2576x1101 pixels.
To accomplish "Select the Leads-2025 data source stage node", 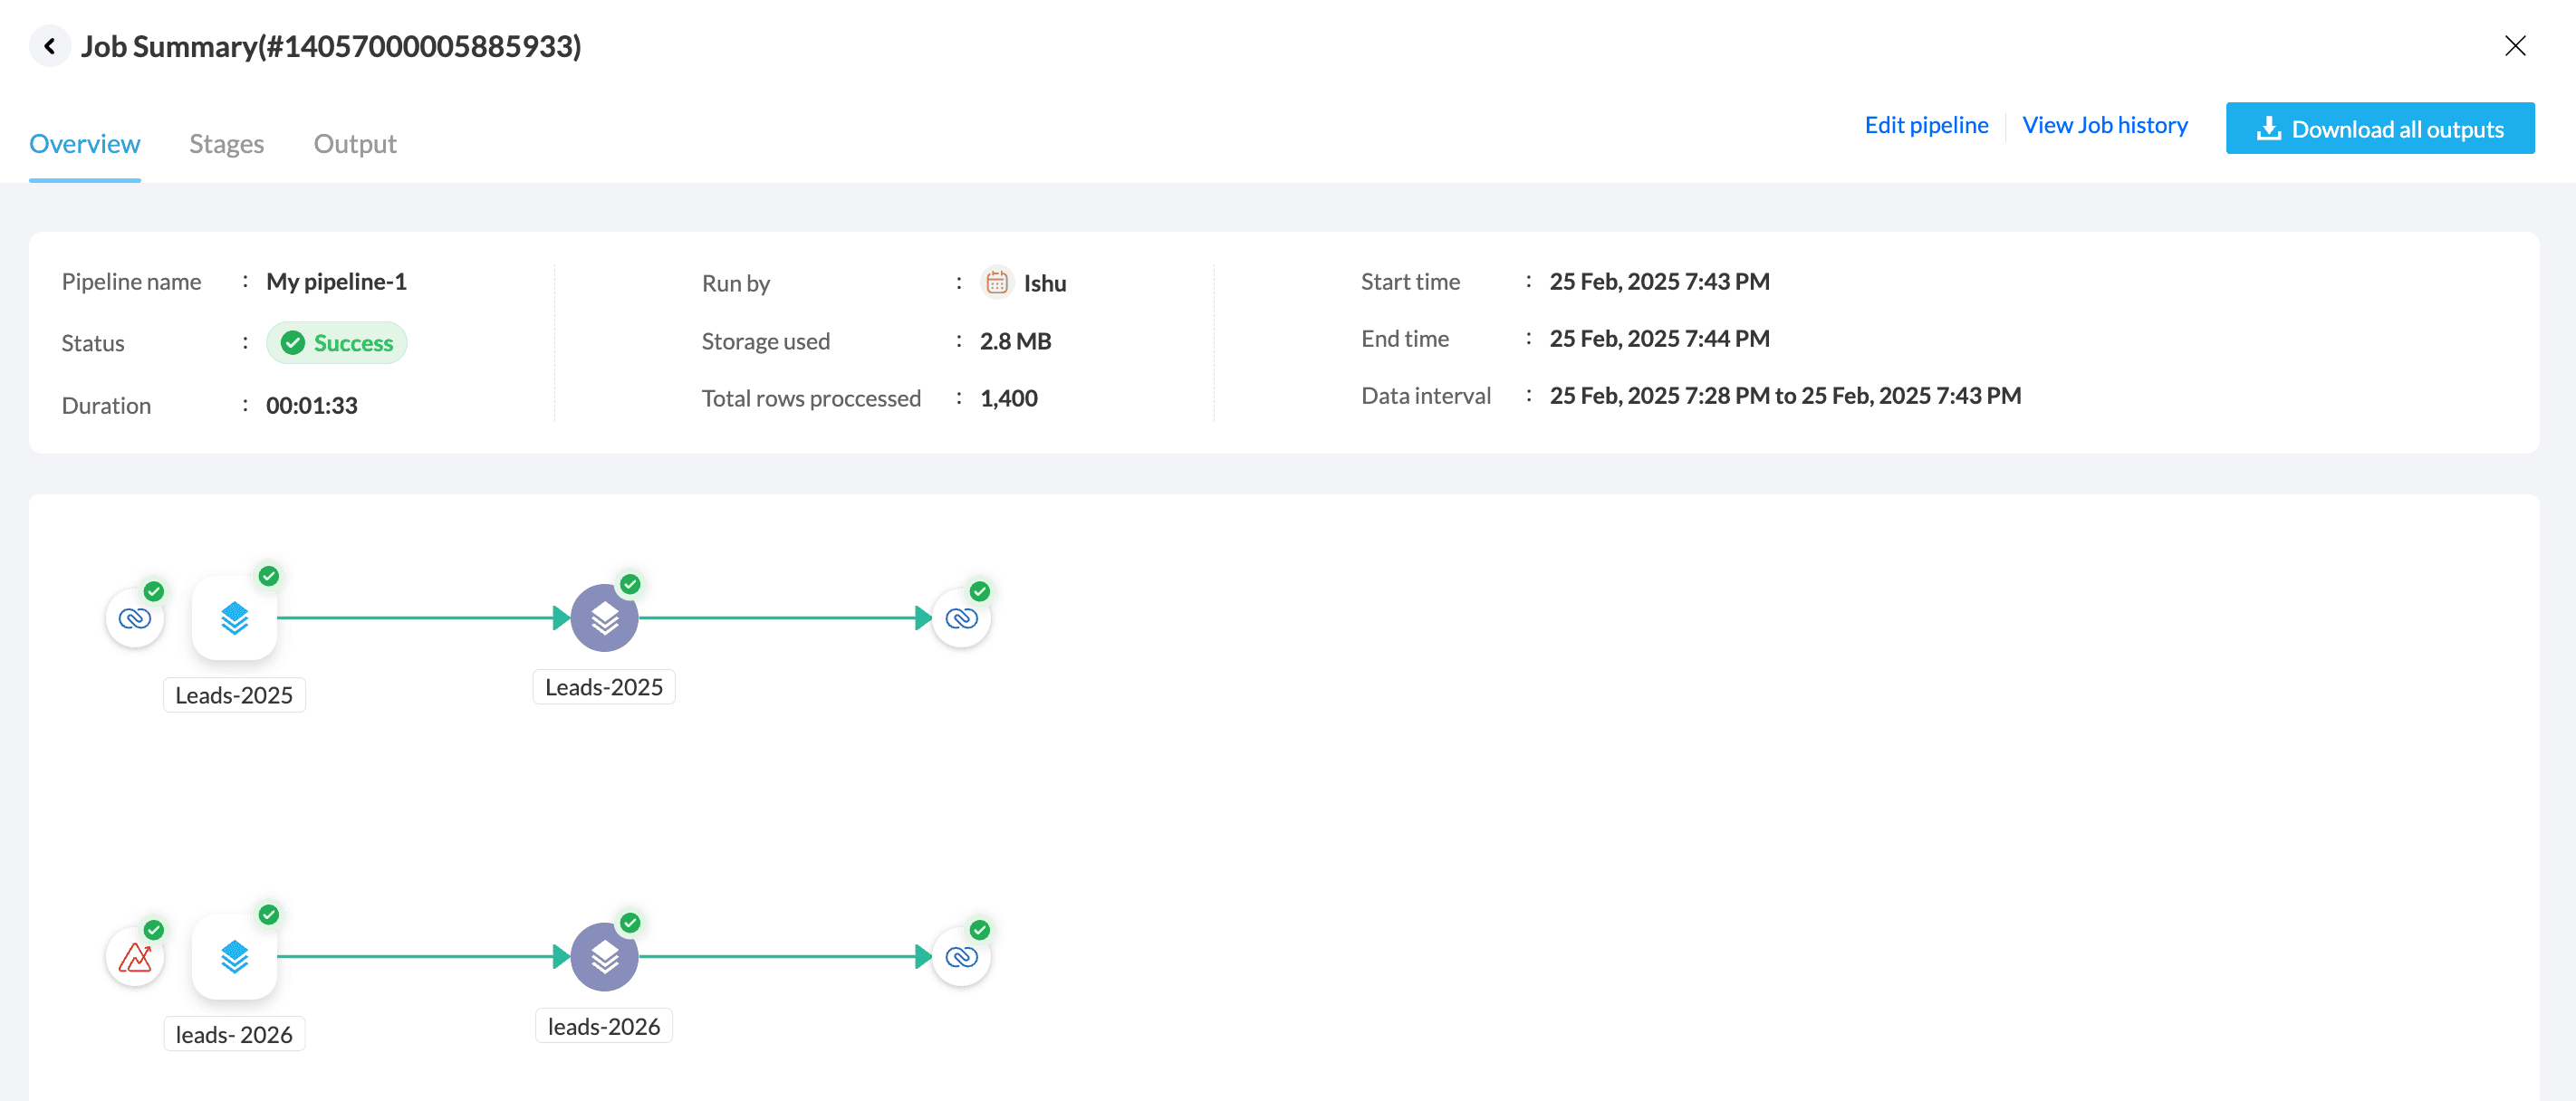I will 234,618.
